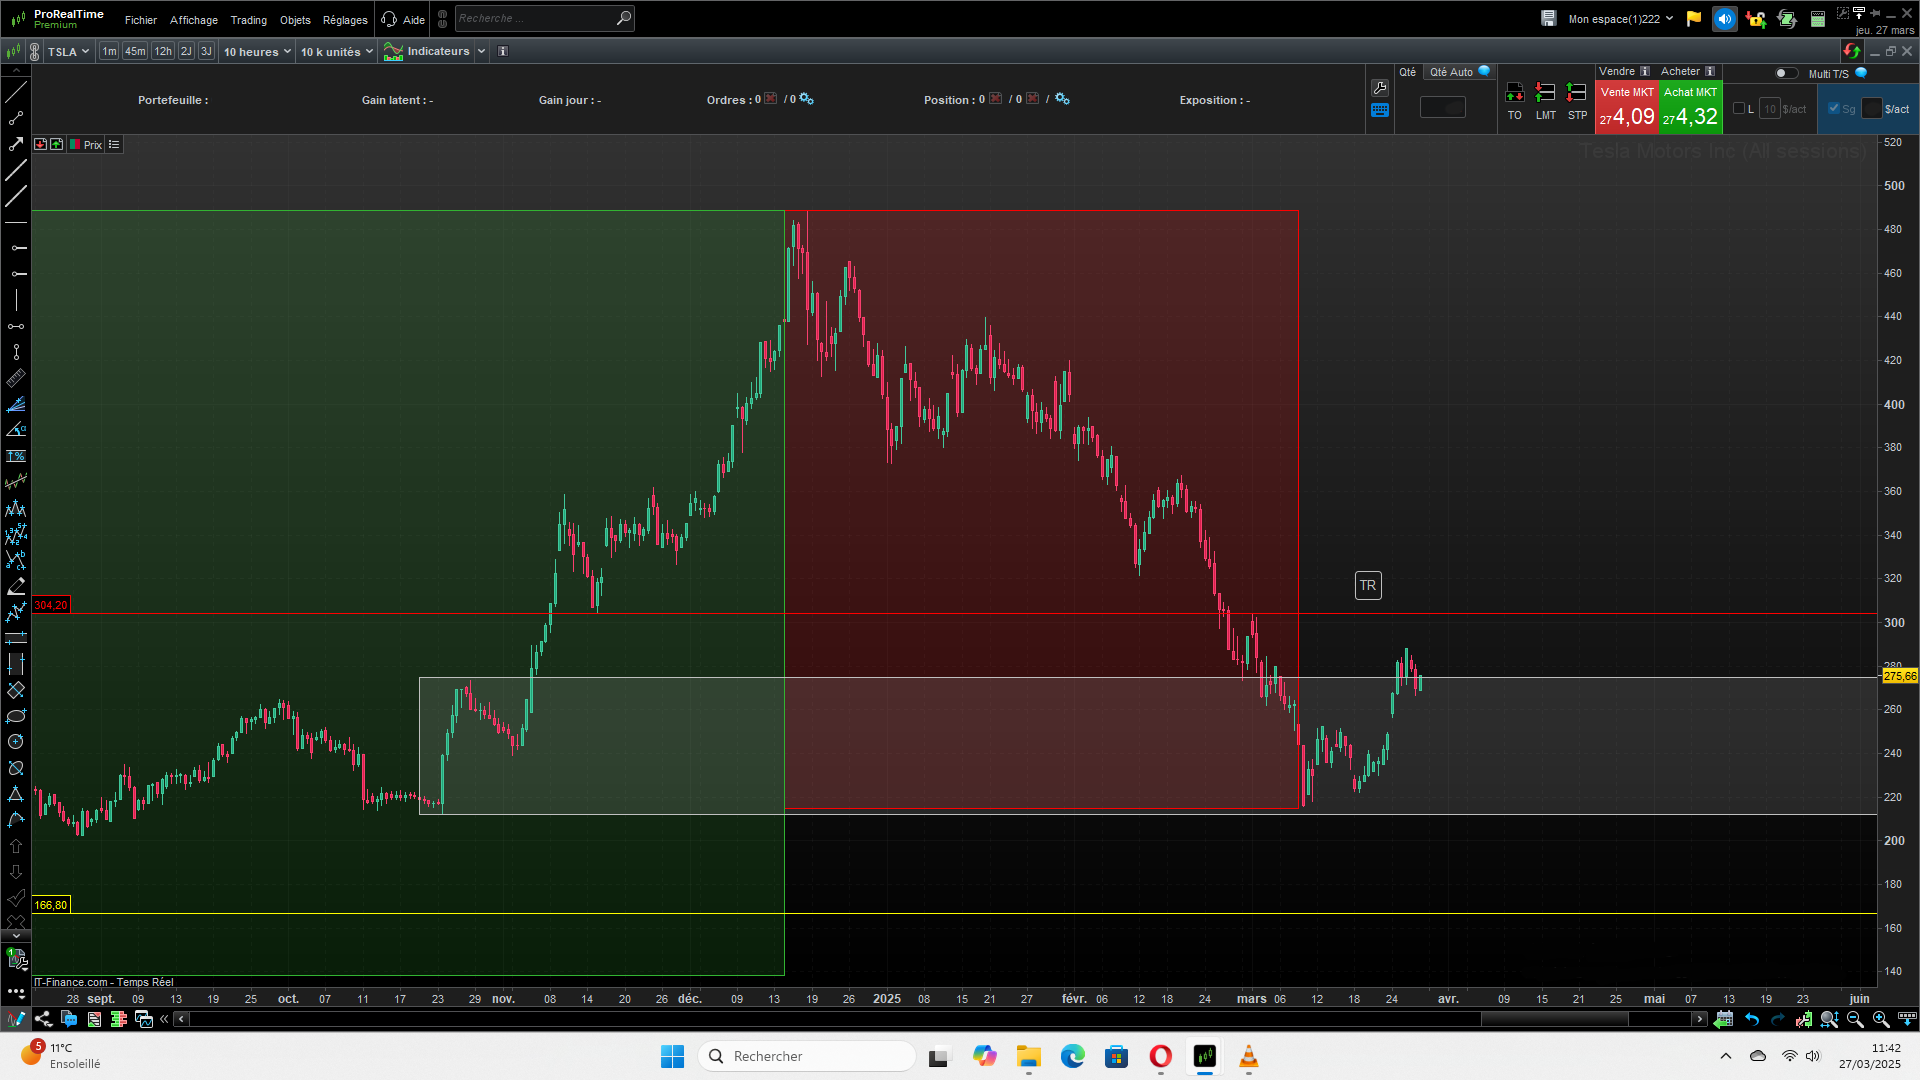
Task: Check the L limit checkbox
Action: click(x=1739, y=109)
